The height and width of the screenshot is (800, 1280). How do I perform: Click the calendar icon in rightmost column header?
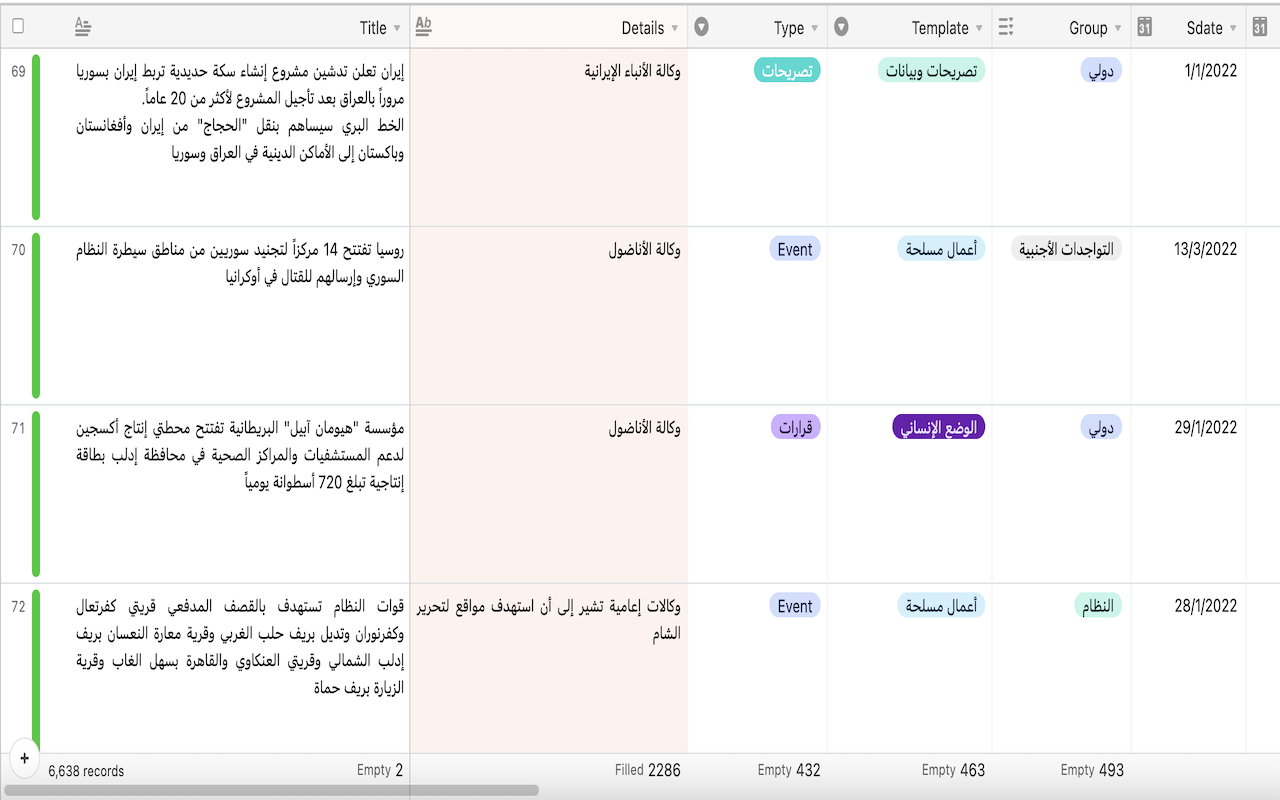coord(1260,28)
